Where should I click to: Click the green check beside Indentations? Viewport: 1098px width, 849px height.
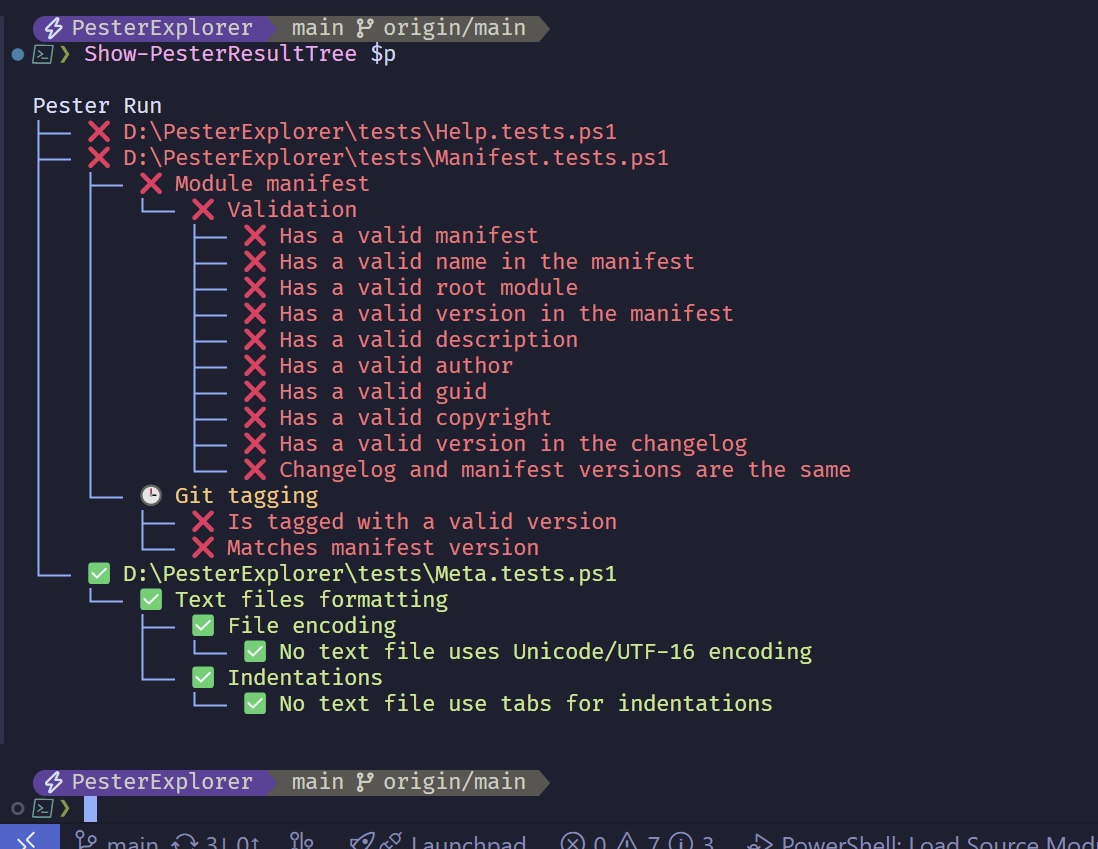[x=203, y=677]
